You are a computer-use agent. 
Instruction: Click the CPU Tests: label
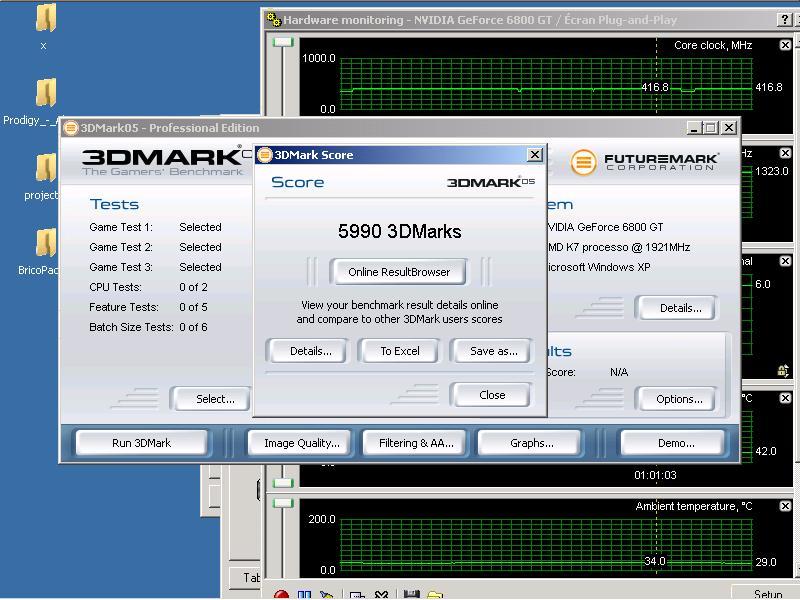115,287
